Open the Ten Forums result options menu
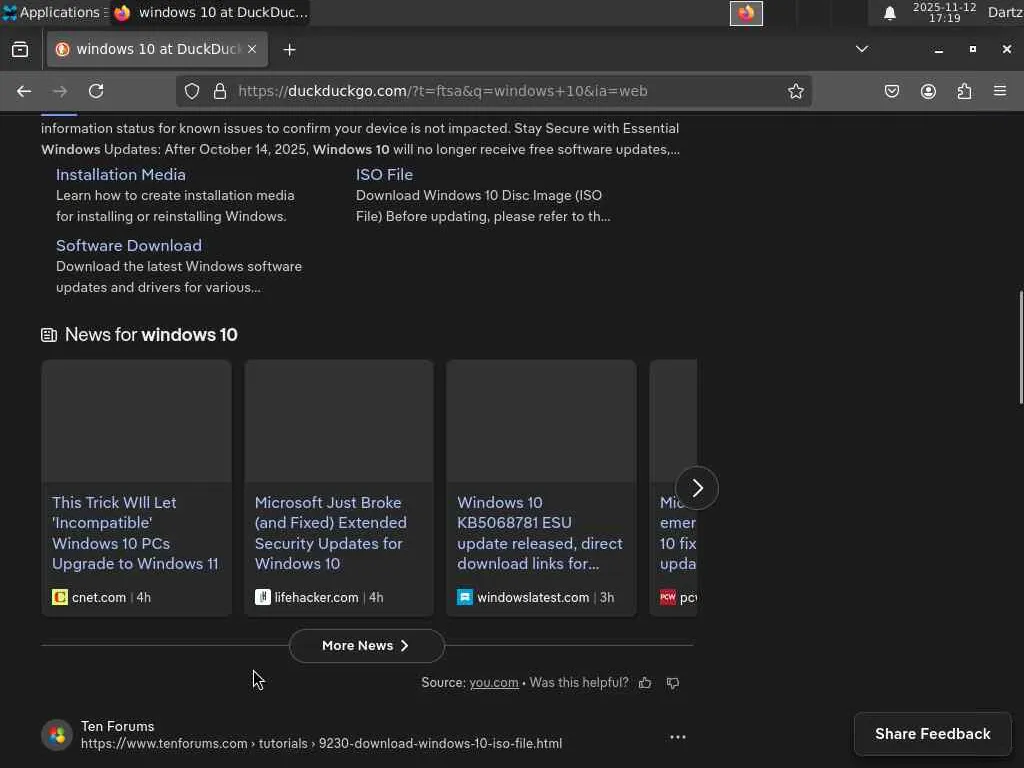The width and height of the screenshot is (1024, 768). point(678,737)
